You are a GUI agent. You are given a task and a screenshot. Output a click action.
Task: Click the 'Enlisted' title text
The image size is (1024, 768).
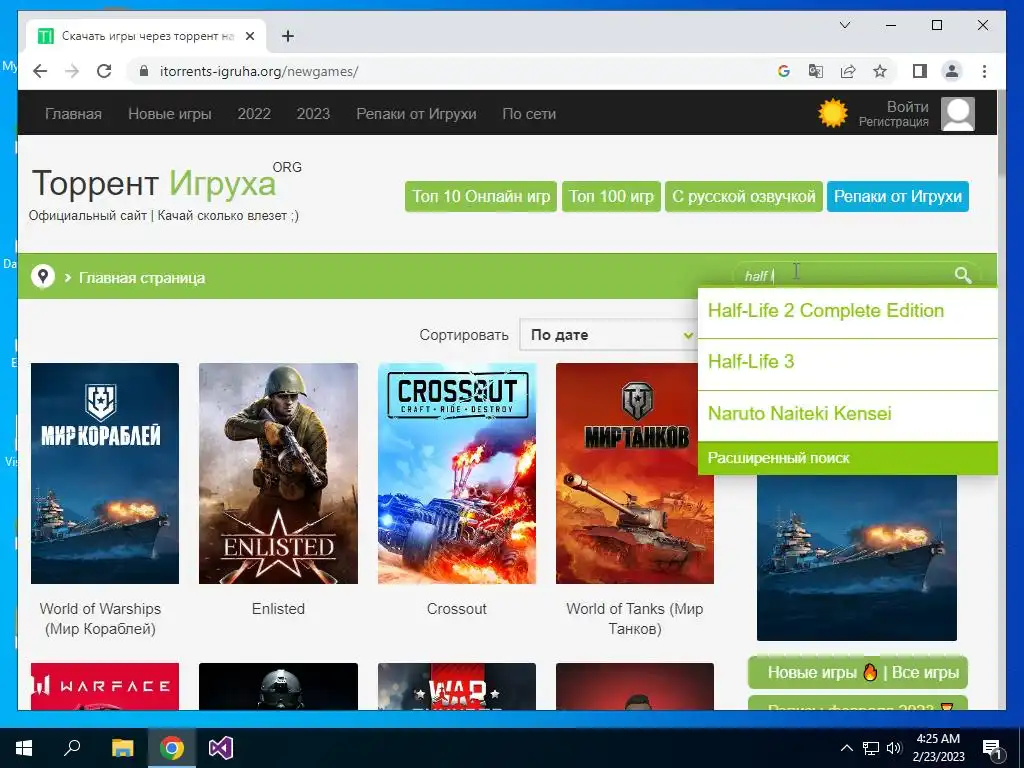pyautogui.click(x=278, y=609)
